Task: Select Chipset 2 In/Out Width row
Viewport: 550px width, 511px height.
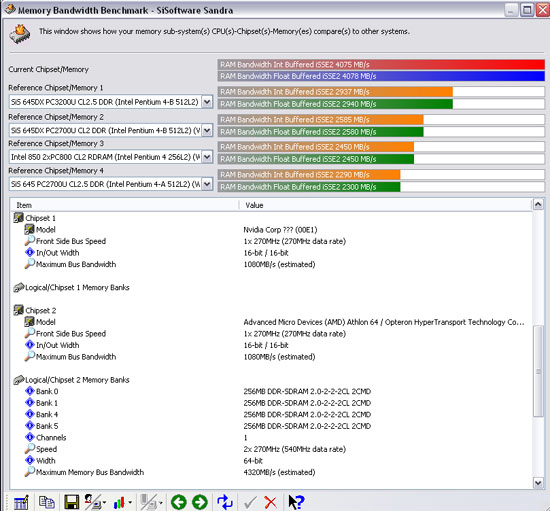Action: click(x=271, y=345)
